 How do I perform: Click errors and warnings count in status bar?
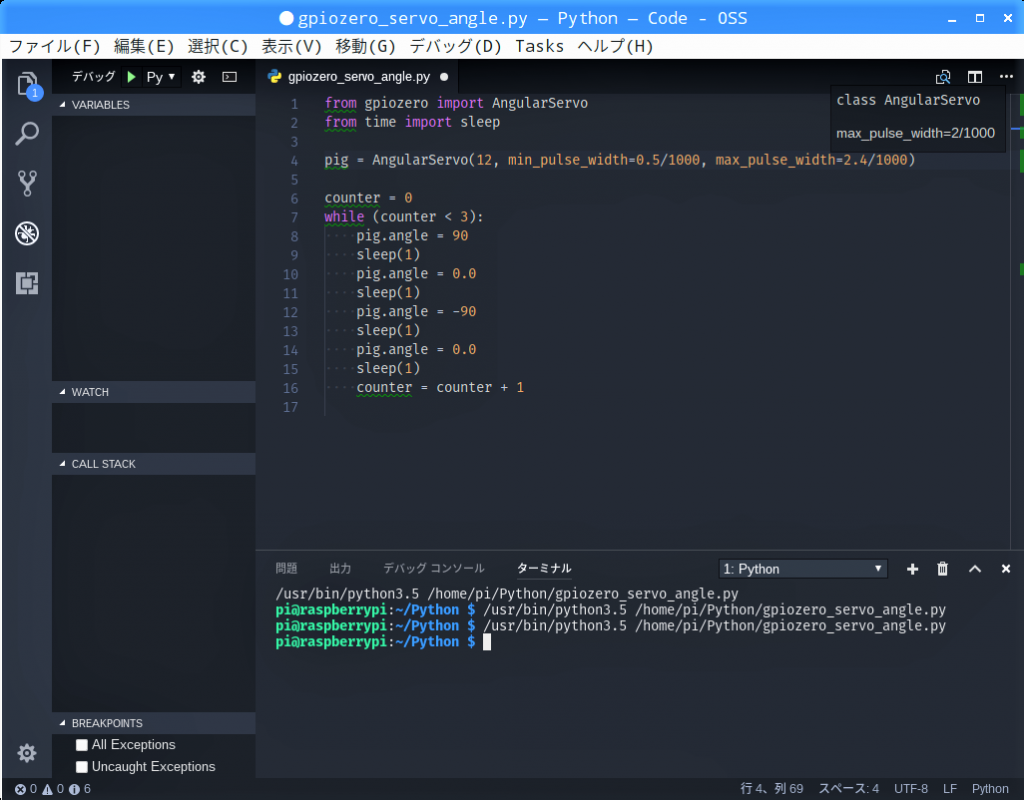(52, 789)
